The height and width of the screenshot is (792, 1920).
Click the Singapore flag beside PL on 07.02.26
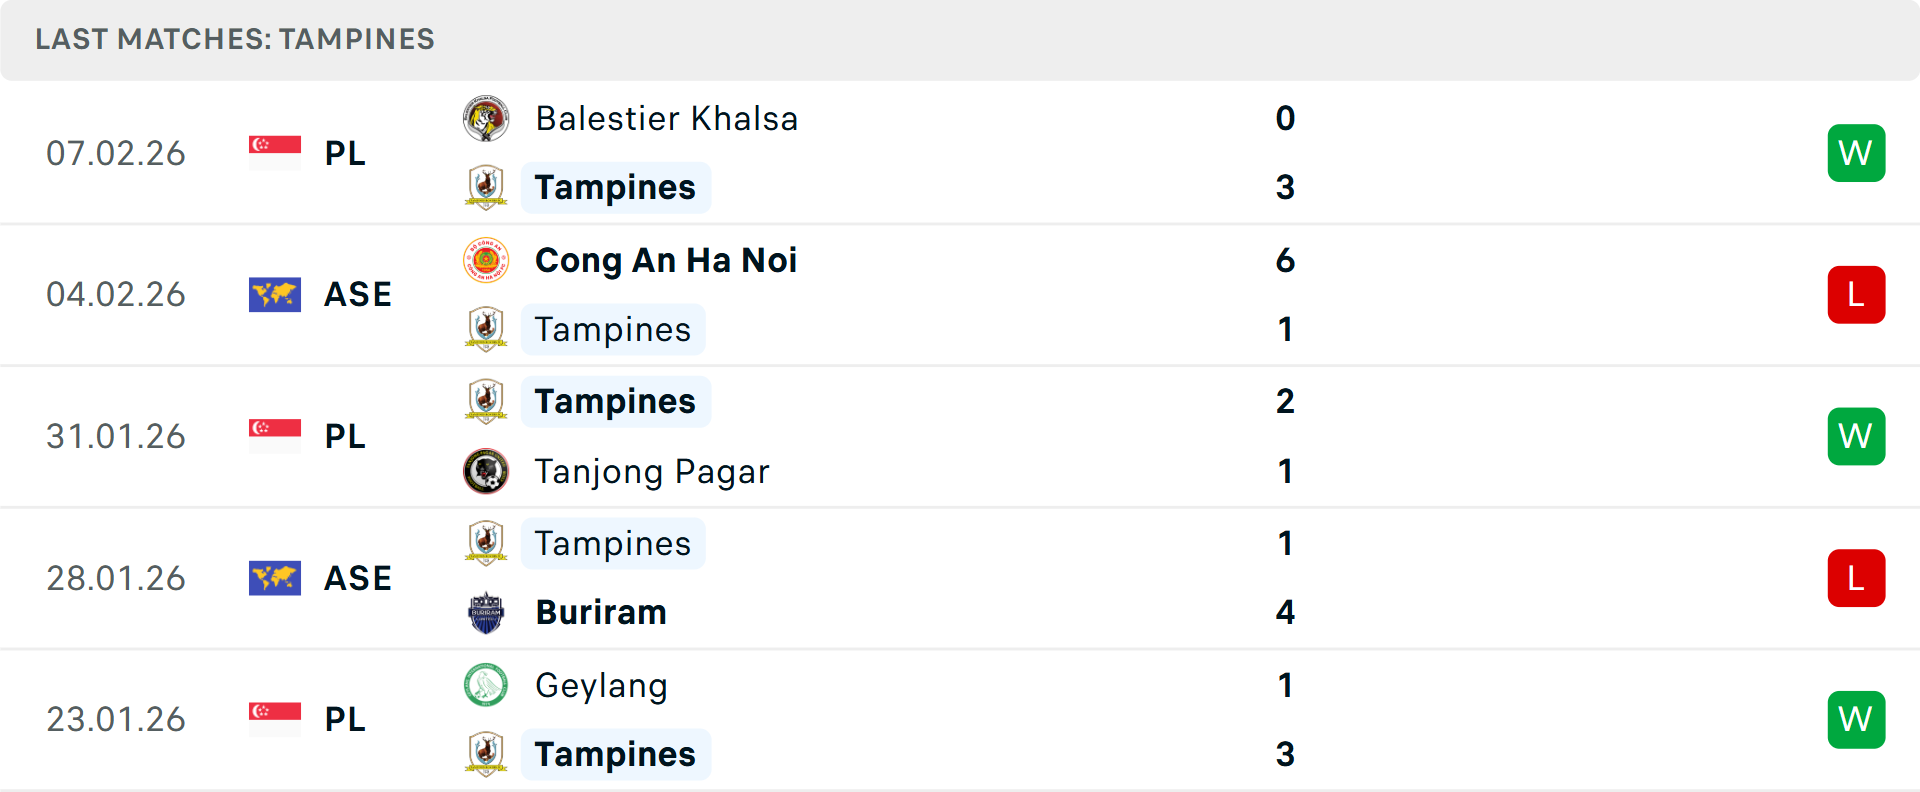coord(275,152)
